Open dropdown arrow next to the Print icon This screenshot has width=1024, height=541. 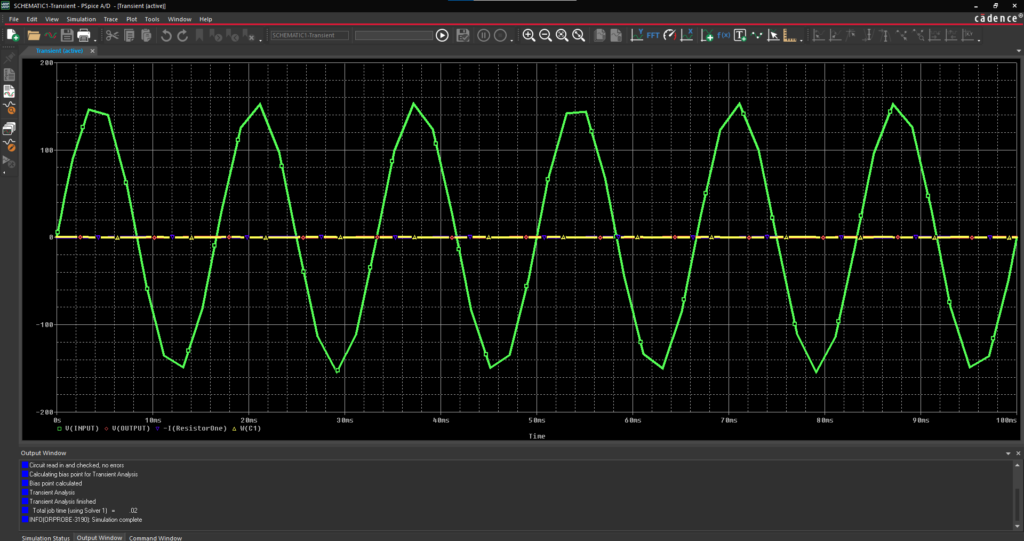pyautogui.click(x=95, y=39)
